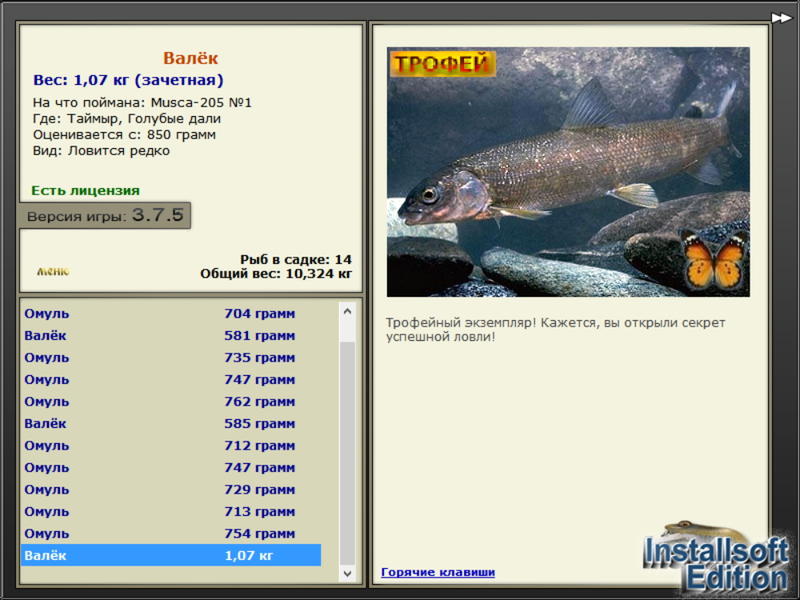The height and width of the screenshot is (600, 800).
Task: Select the Омуль 735 грамм row
Action: [x=171, y=357]
